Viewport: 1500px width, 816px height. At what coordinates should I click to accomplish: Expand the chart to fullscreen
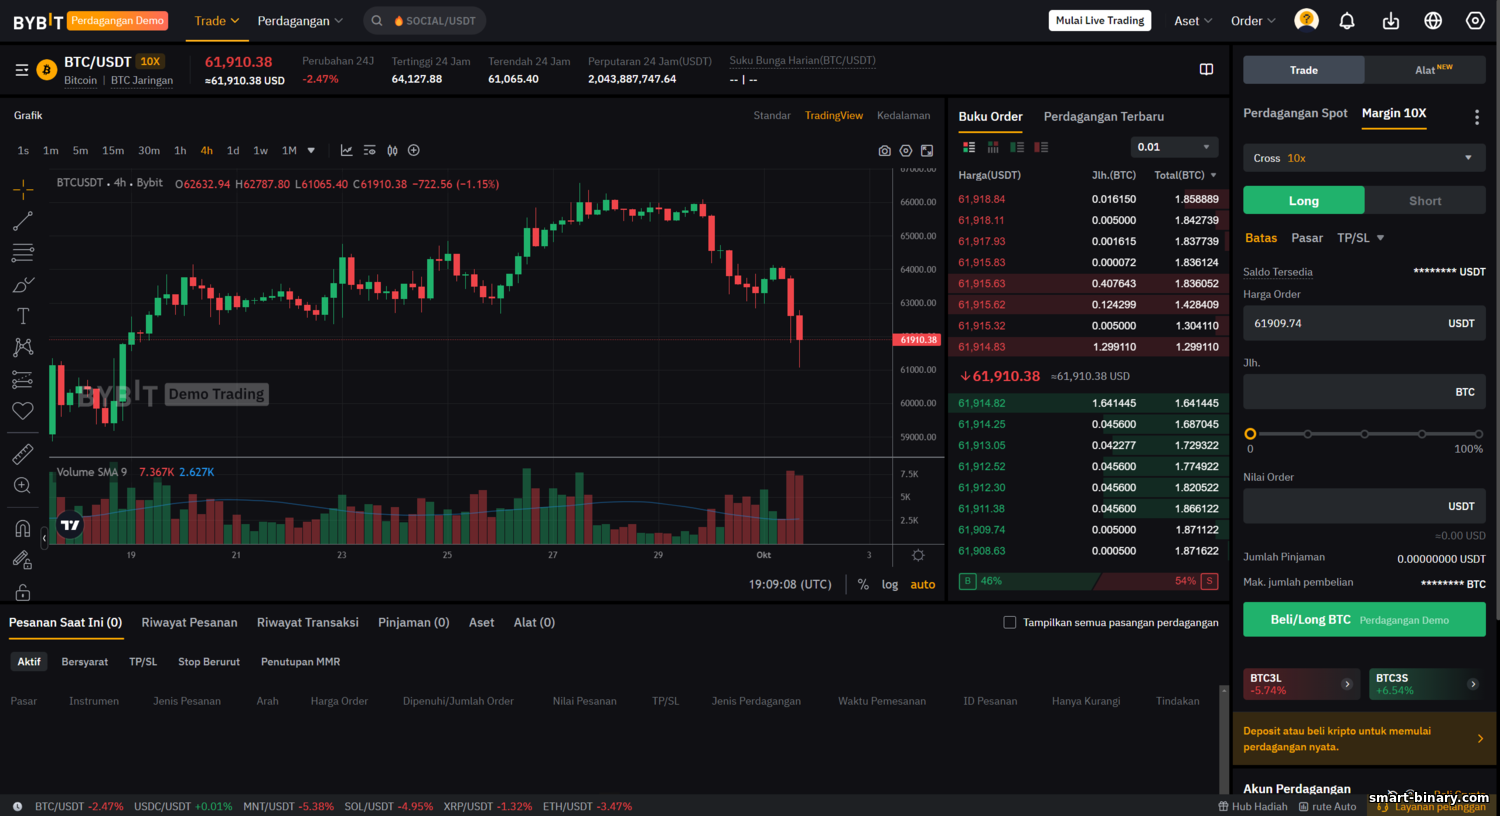tap(927, 151)
